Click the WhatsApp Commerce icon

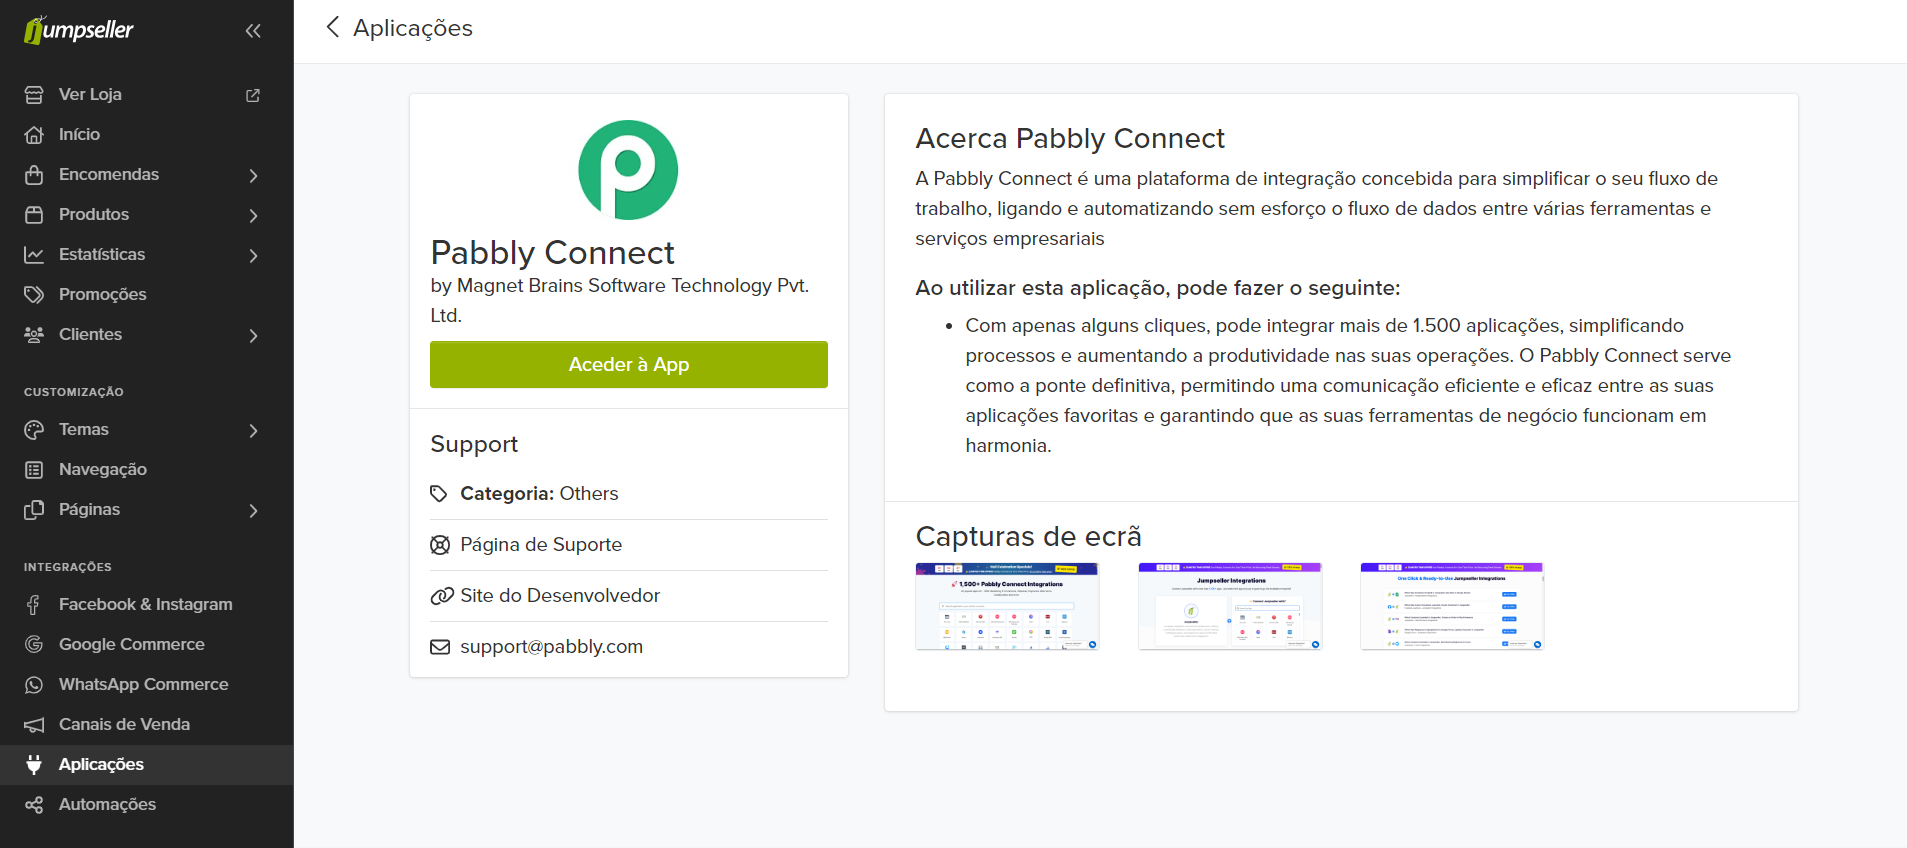click(x=34, y=685)
